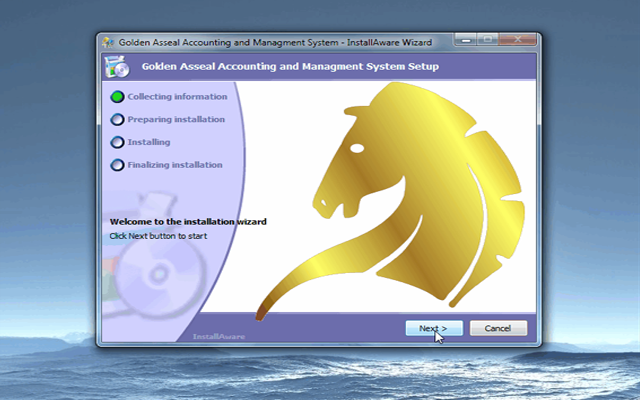This screenshot has width=640, height=400.
Task: Select the Finalizing installation label
Action: [175, 165]
